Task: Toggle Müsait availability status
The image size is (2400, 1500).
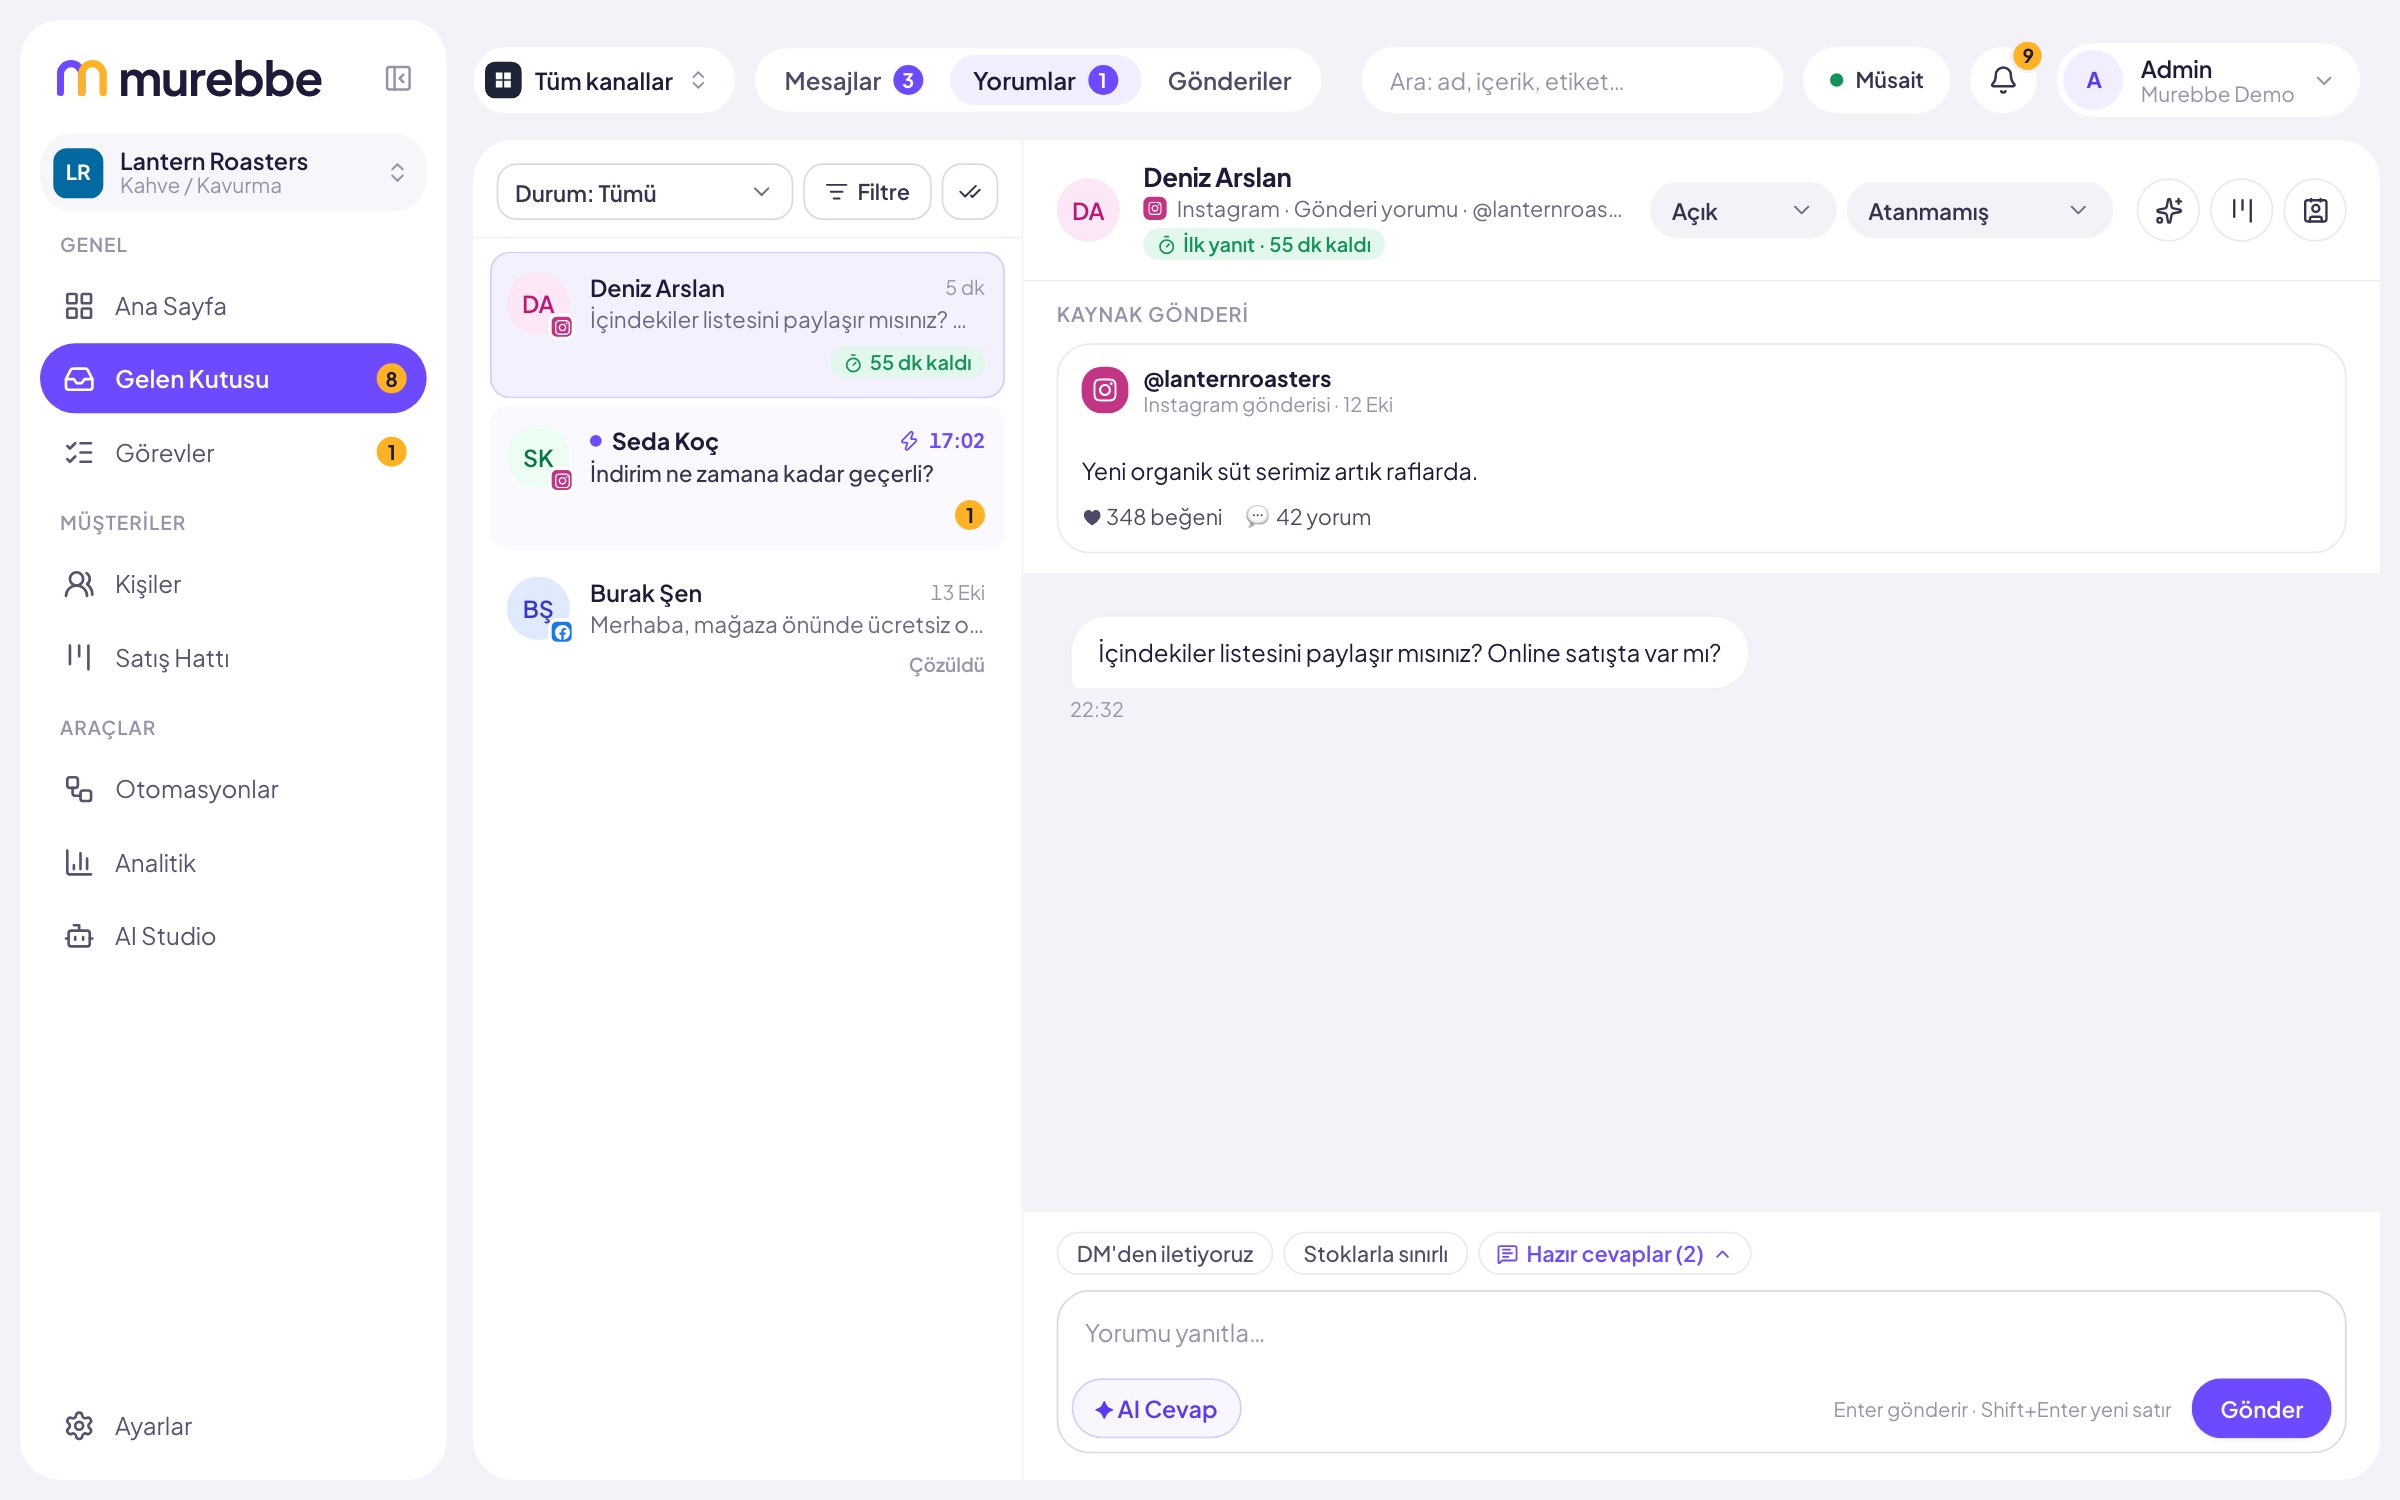Action: (1876, 80)
